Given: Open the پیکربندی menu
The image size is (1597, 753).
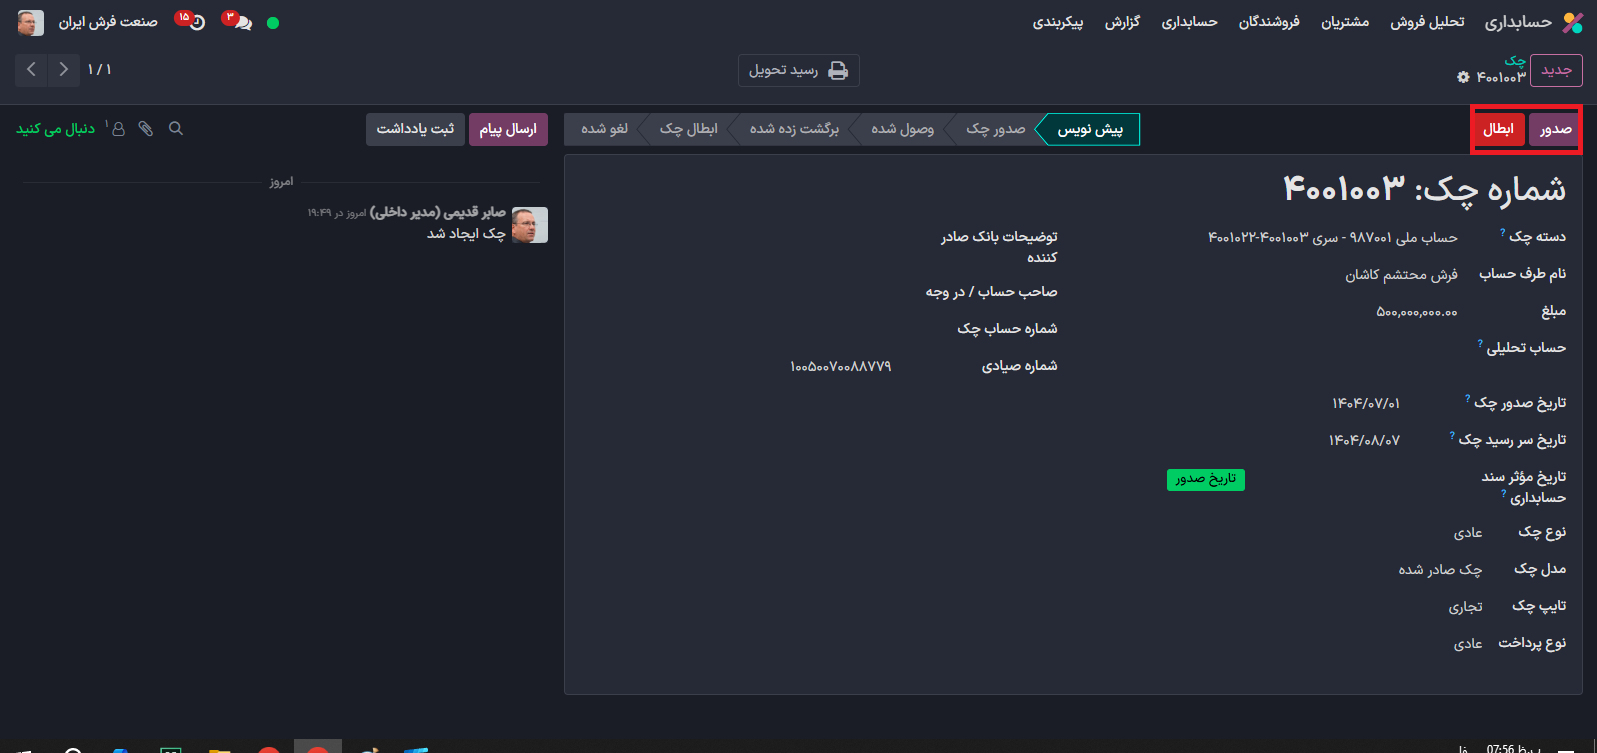Looking at the screenshot, I should [x=1058, y=22].
